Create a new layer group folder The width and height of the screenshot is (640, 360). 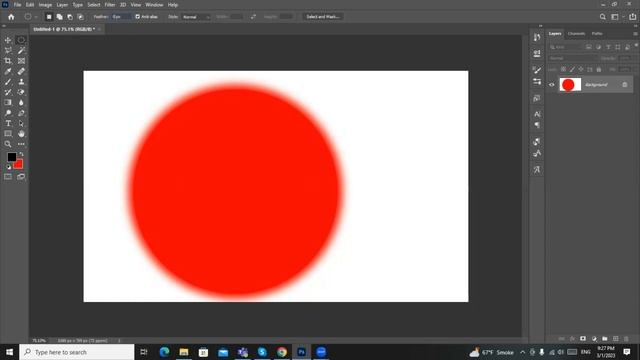pos(604,339)
